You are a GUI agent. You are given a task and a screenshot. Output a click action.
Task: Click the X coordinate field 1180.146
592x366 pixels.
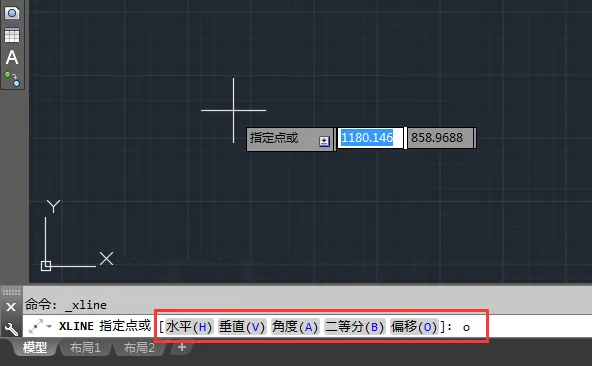pos(370,138)
